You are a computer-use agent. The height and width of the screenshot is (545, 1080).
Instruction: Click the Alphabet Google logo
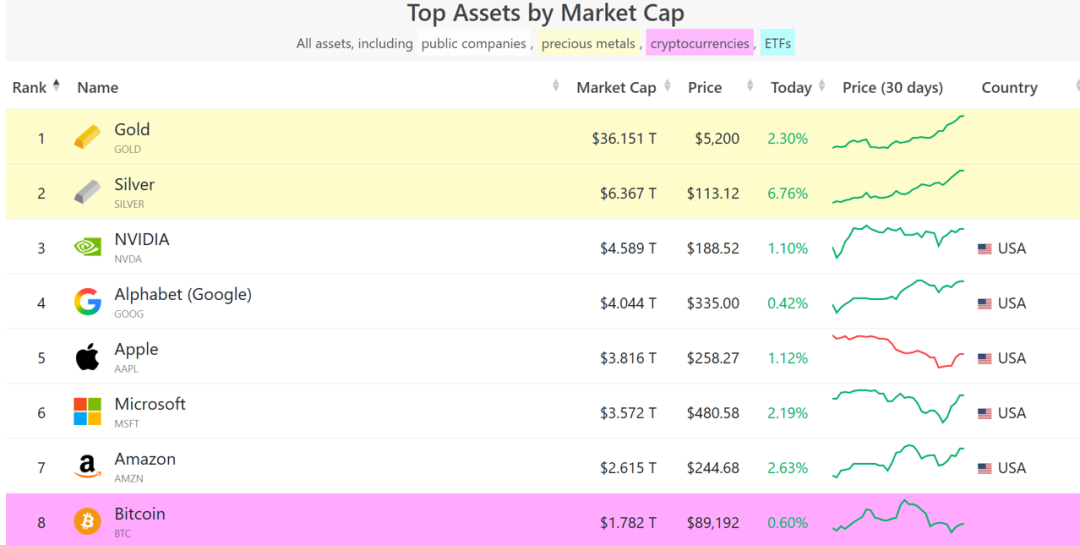click(87, 302)
